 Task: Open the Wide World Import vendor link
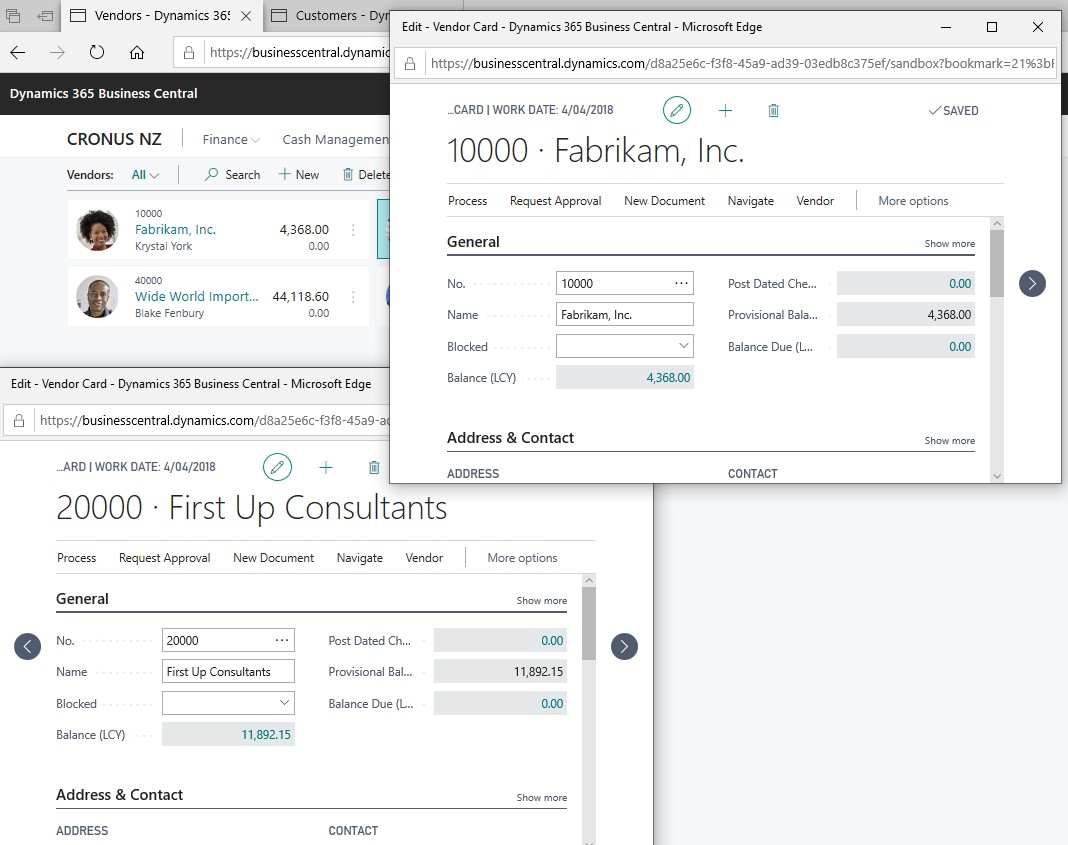pyautogui.click(x=196, y=296)
